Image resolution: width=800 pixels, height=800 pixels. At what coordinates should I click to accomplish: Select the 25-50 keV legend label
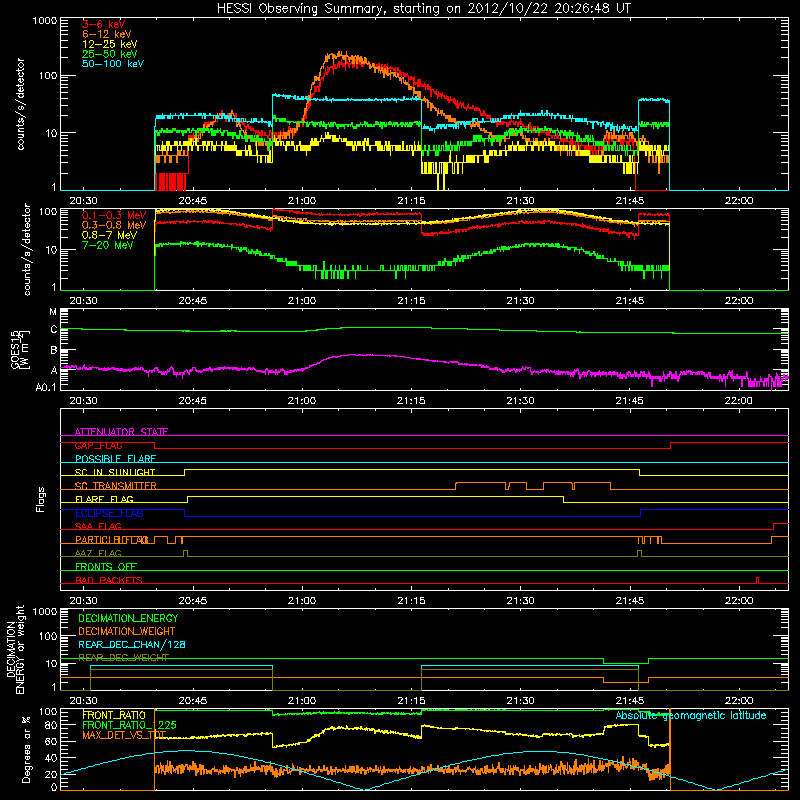(x=109, y=54)
